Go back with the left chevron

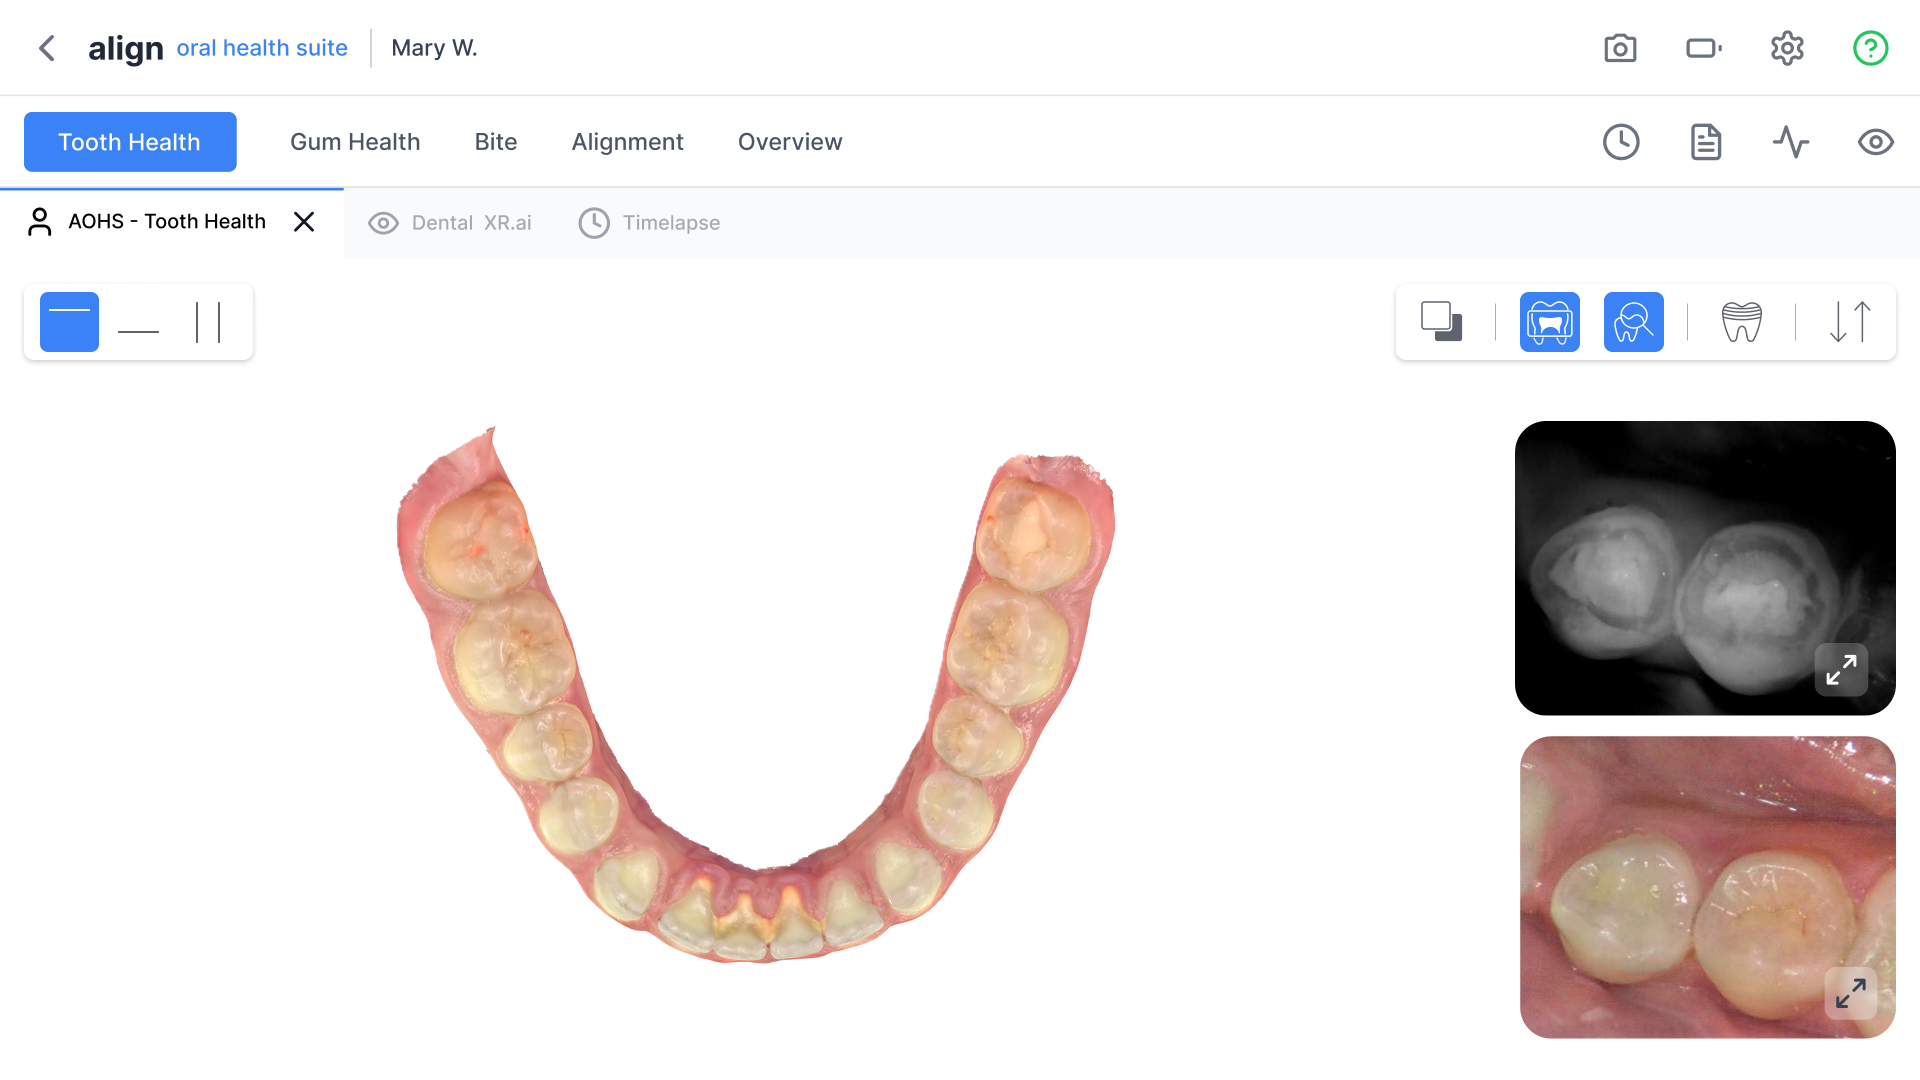47,48
